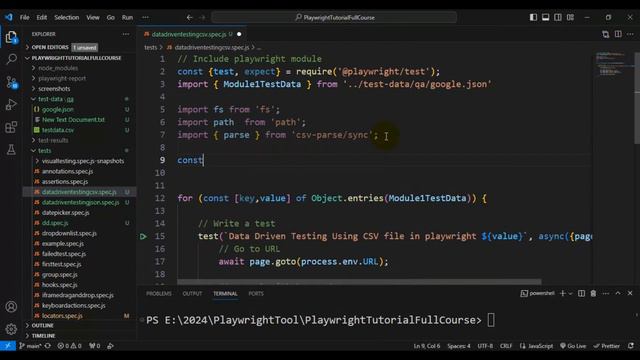Image resolution: width=640 pixels, height=360 pixels.
Task: Switch to the Output panel tab
Action: tap(192, 293)
